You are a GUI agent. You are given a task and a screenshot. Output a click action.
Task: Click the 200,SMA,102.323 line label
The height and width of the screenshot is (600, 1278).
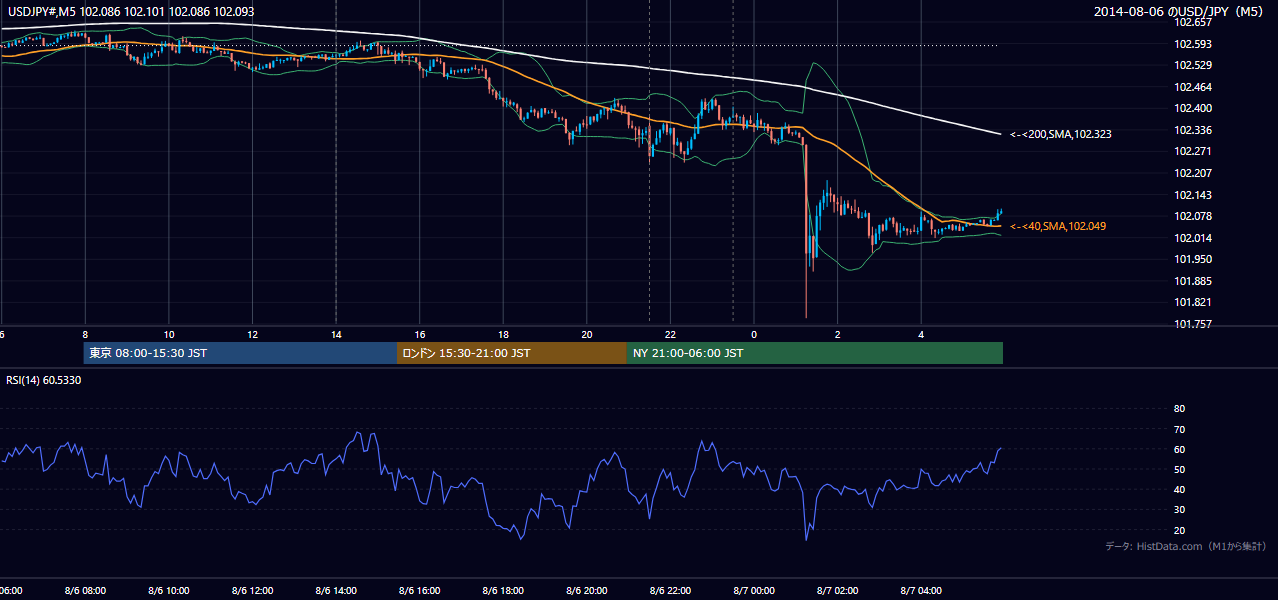1060,133
